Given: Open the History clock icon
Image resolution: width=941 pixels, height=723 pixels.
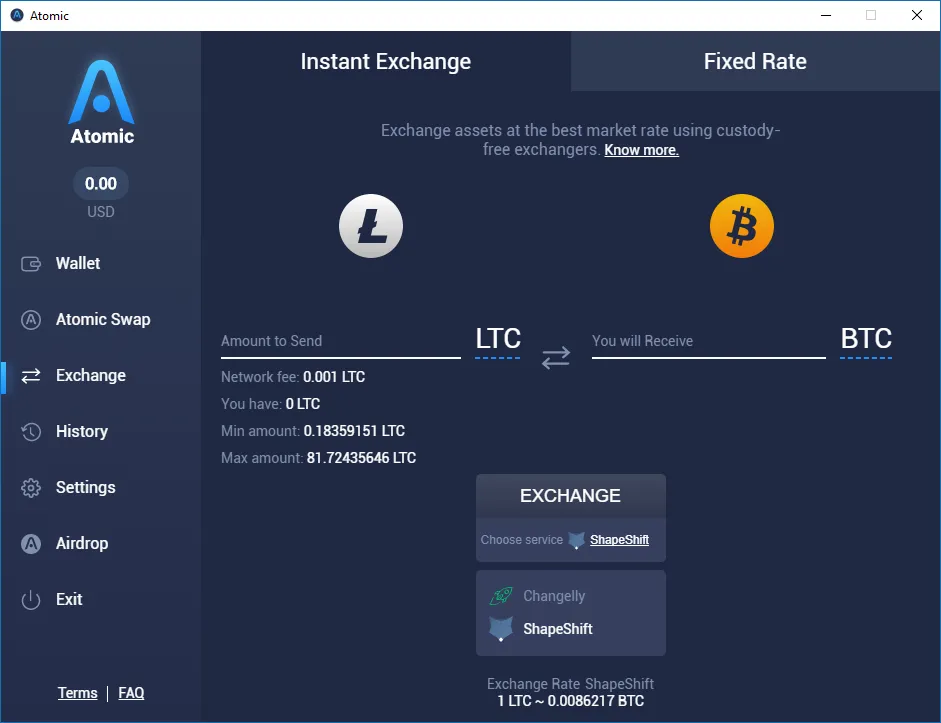Looking at the screenshot, I should coord(31,431).
